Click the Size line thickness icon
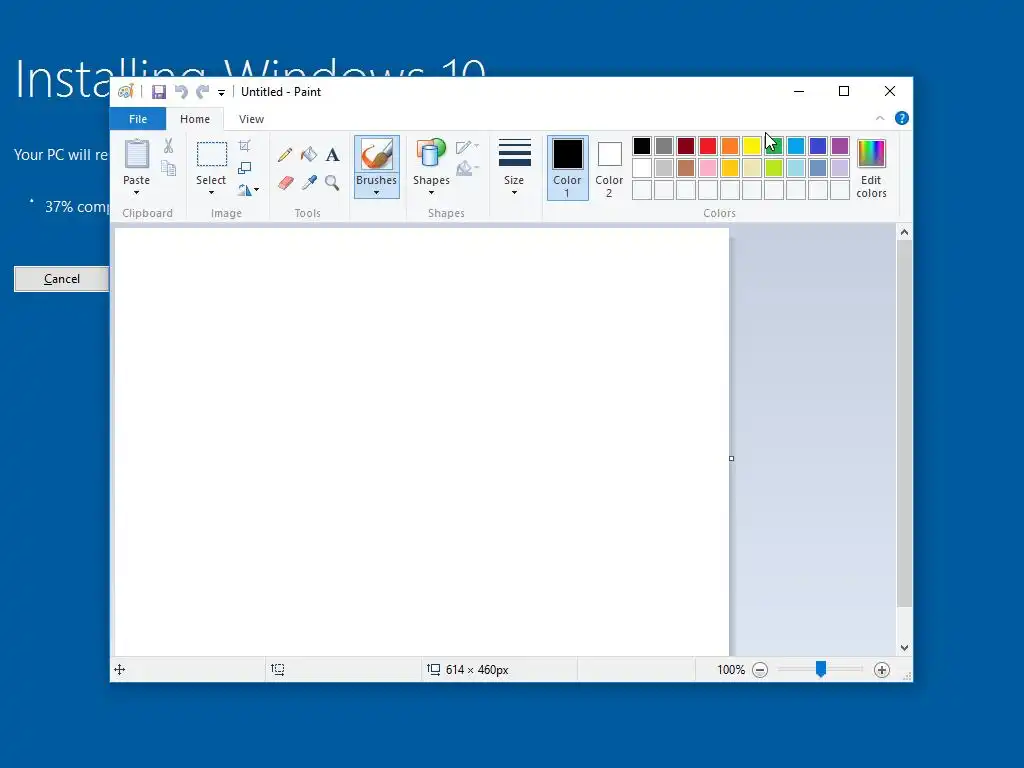The image size is (1024, 768). click(x=515, y=154)
